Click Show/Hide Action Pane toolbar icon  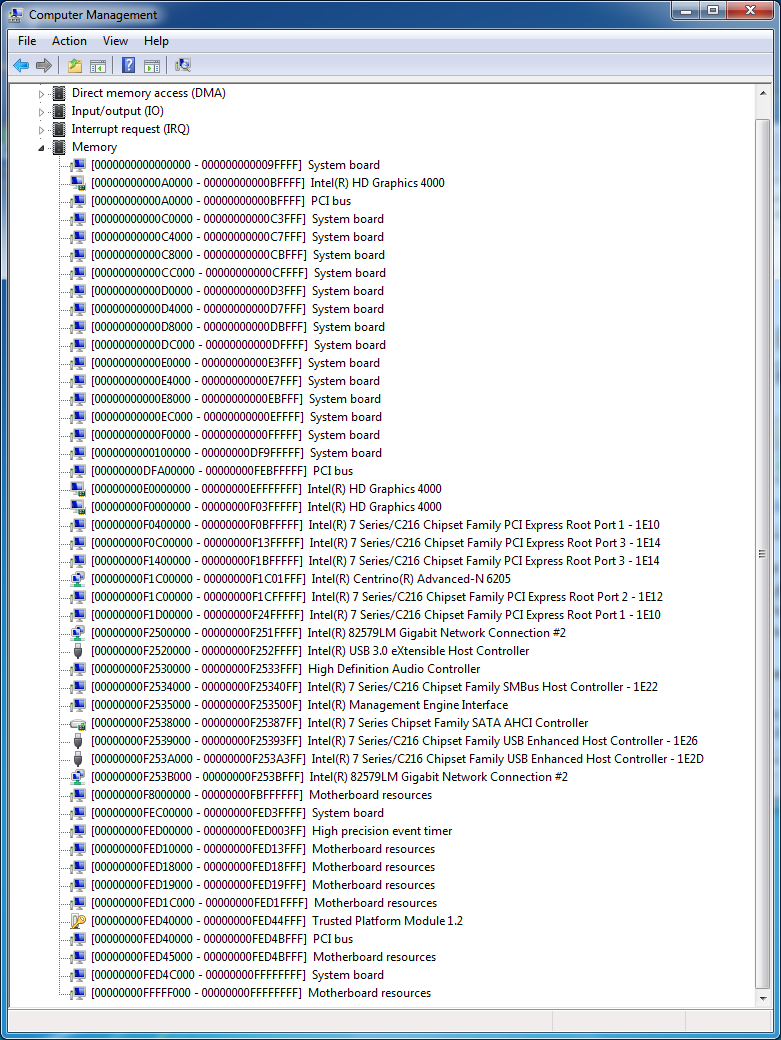point(152,65)
